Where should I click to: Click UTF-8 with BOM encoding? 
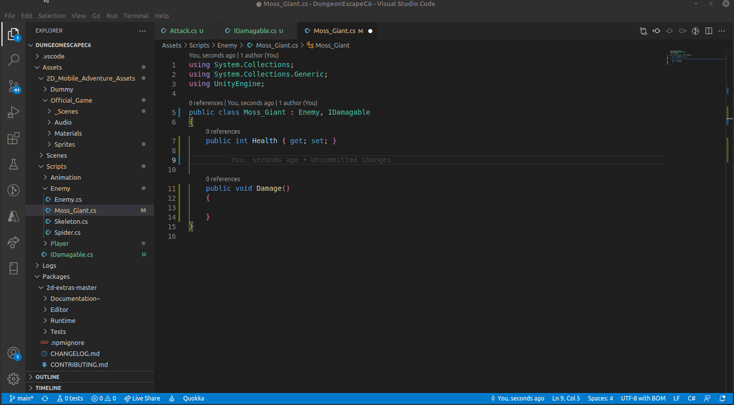(x=643, y=398)
